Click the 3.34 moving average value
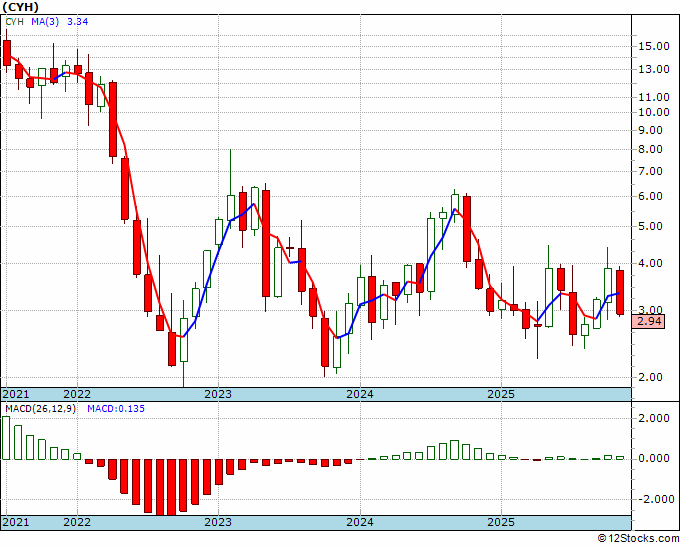Screen dimensions: 680x546 pyautogui.click(x=78, y=21)
